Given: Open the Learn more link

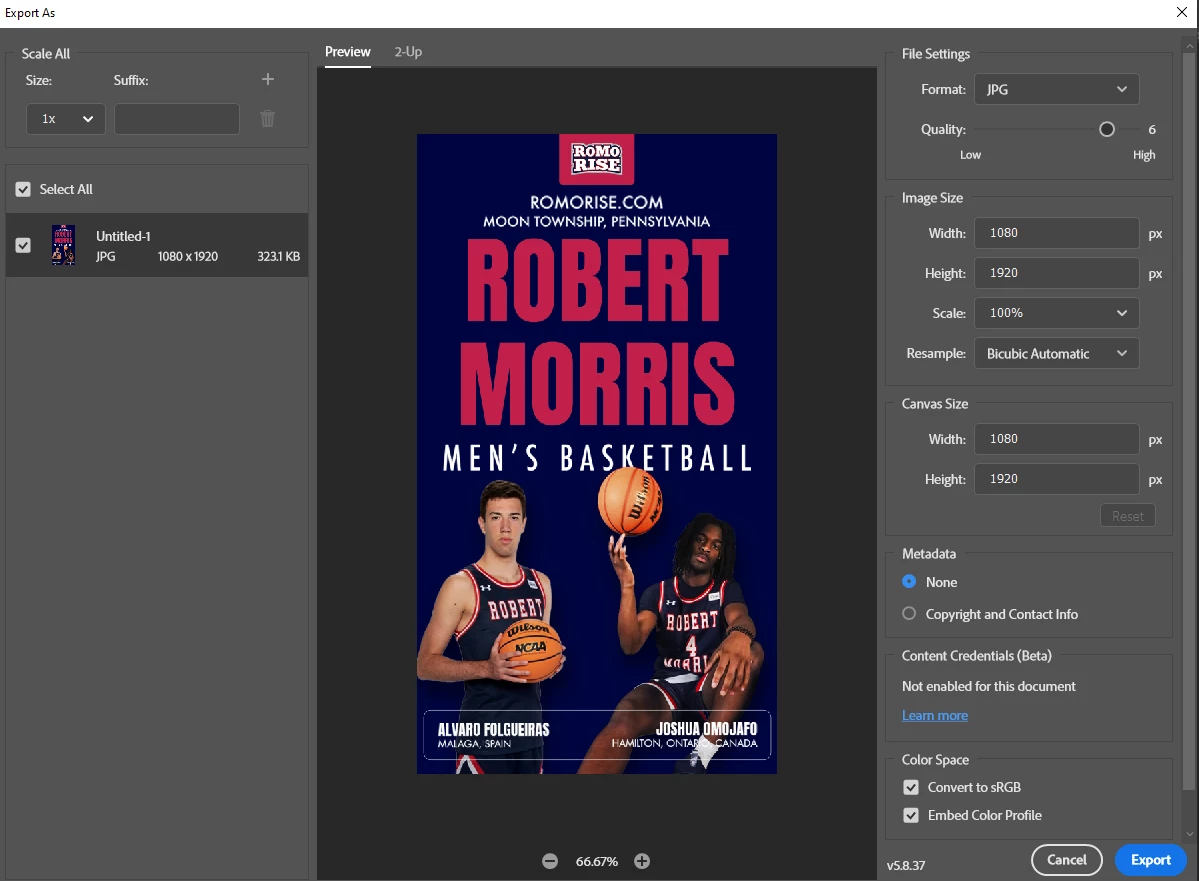Looking at the screenshot, I should click(x=934, y=715).
